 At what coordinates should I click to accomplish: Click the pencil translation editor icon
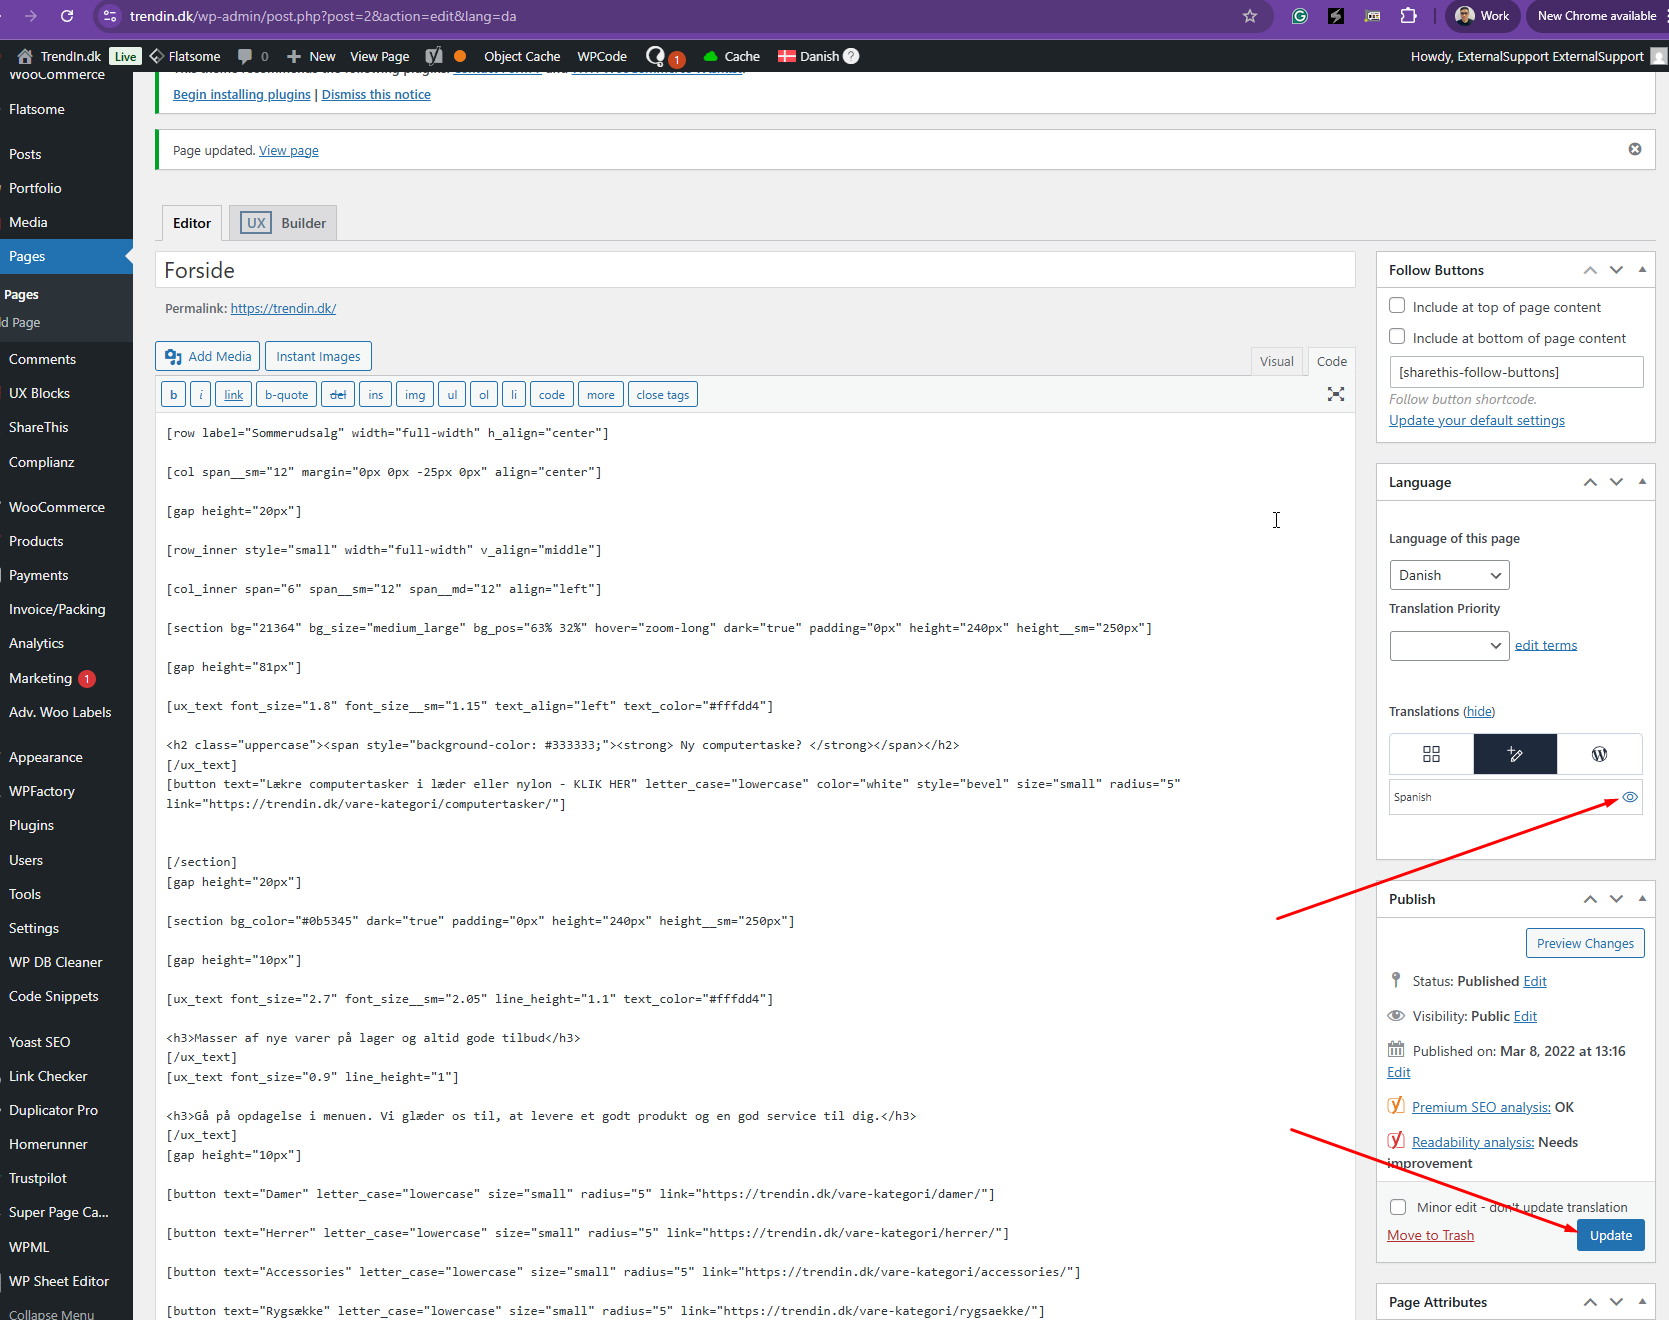tap(1514, 754)
